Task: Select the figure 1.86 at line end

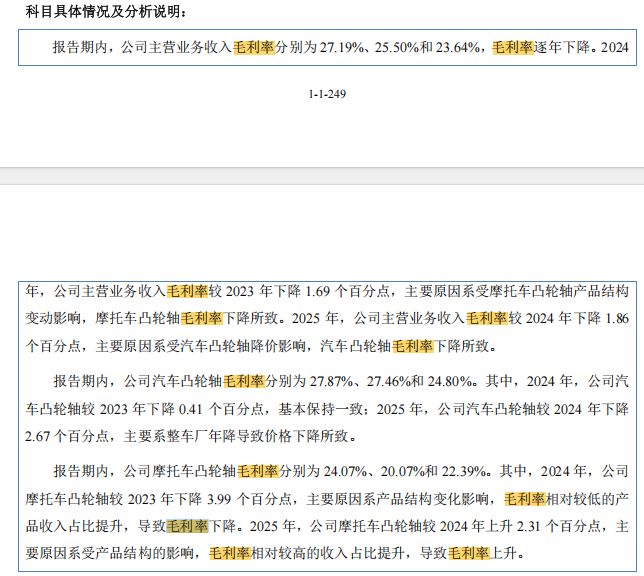Action: pos(617,318)
